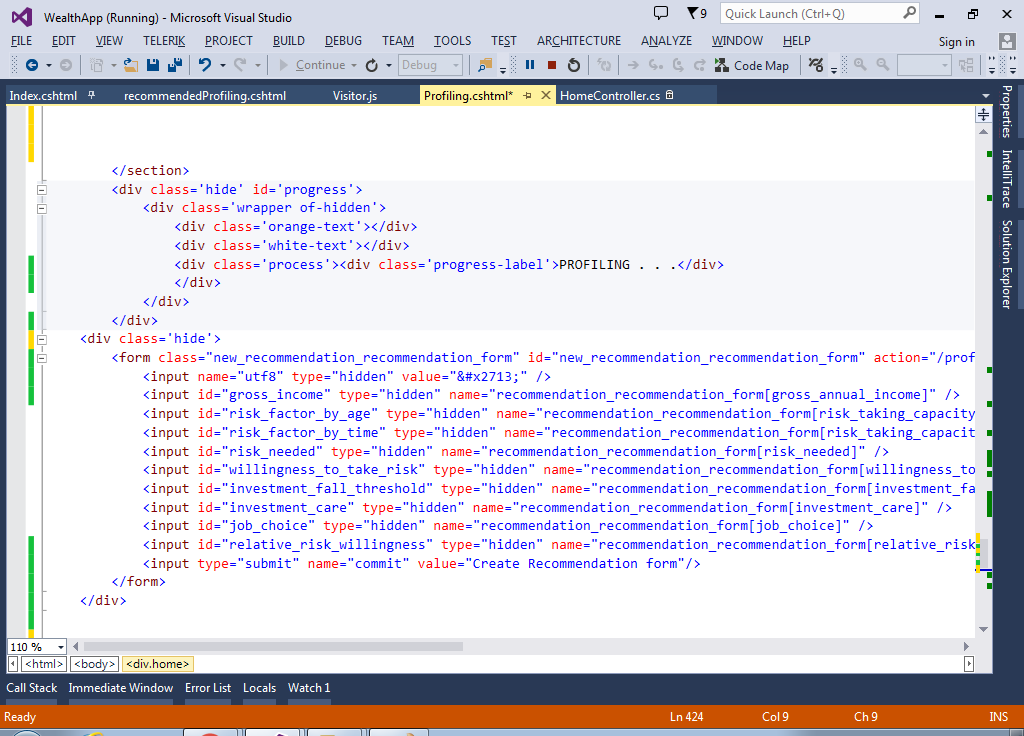Open the IntelliTrace side panel
Screen dimensions: 1024x736
(x=1006, y=179)
